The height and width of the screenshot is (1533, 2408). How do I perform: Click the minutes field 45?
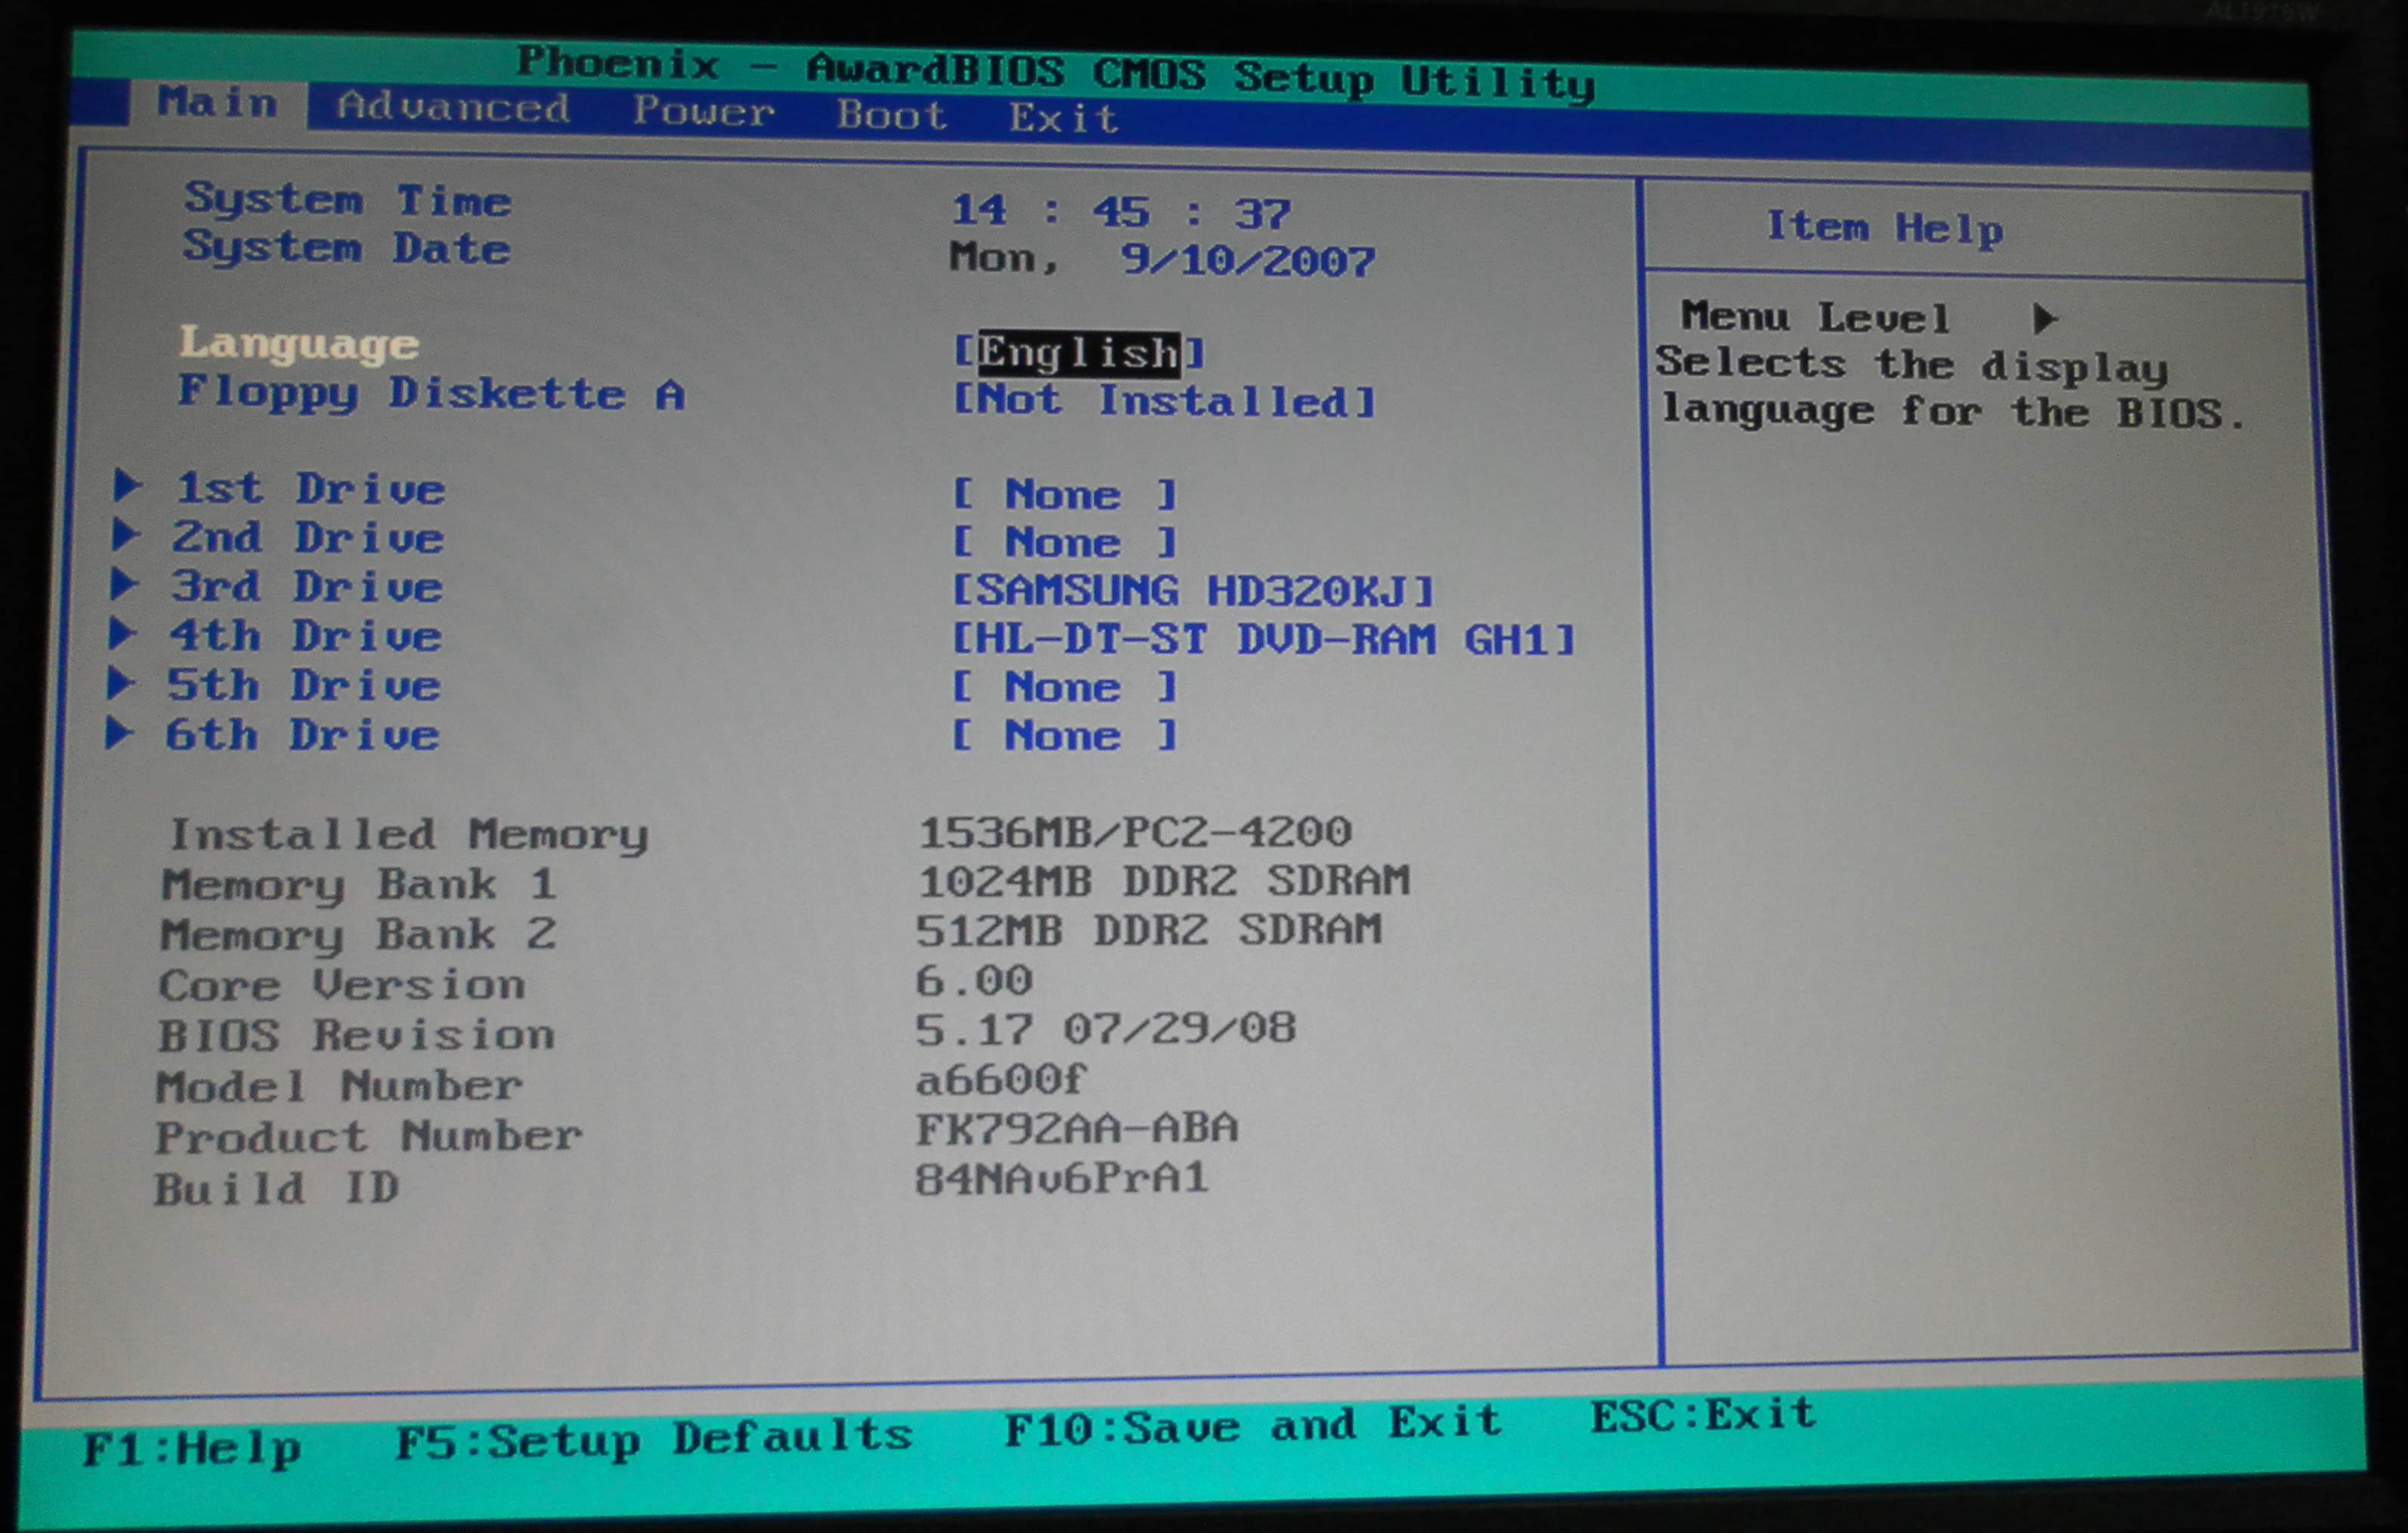click(x=1121, y=212)
